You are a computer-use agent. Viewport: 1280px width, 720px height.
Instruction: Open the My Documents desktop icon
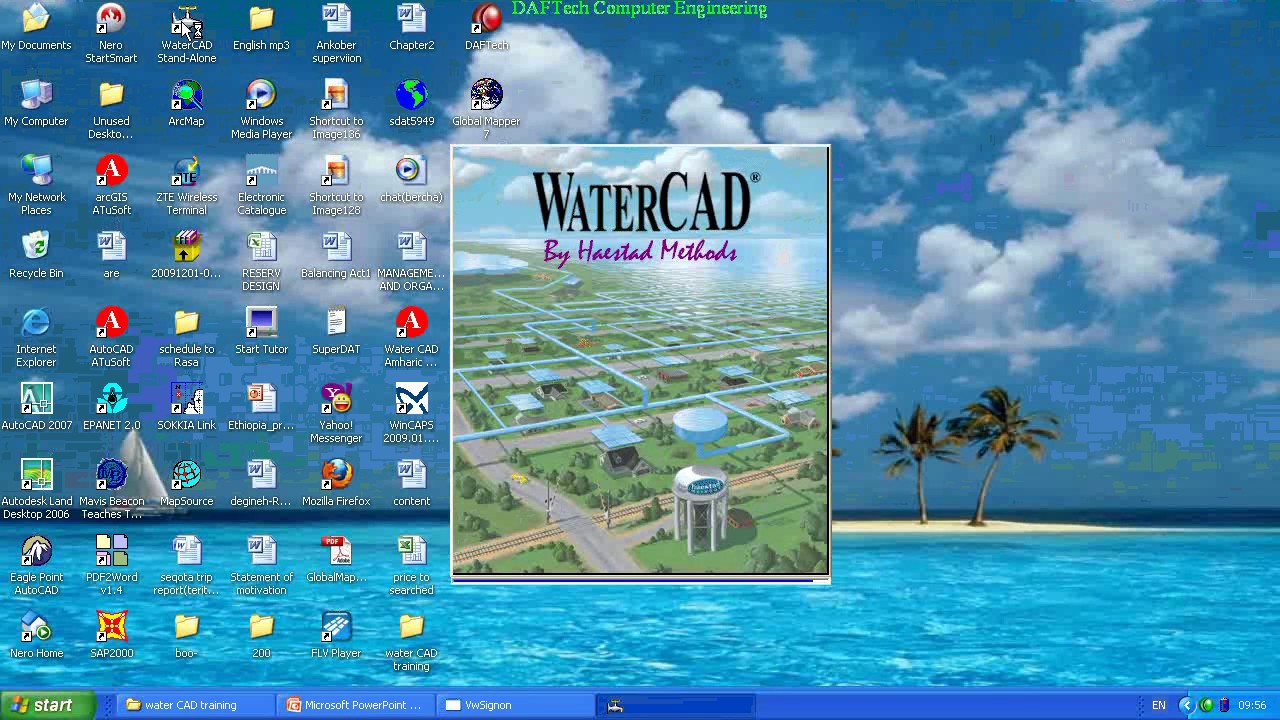pos(36,19)
